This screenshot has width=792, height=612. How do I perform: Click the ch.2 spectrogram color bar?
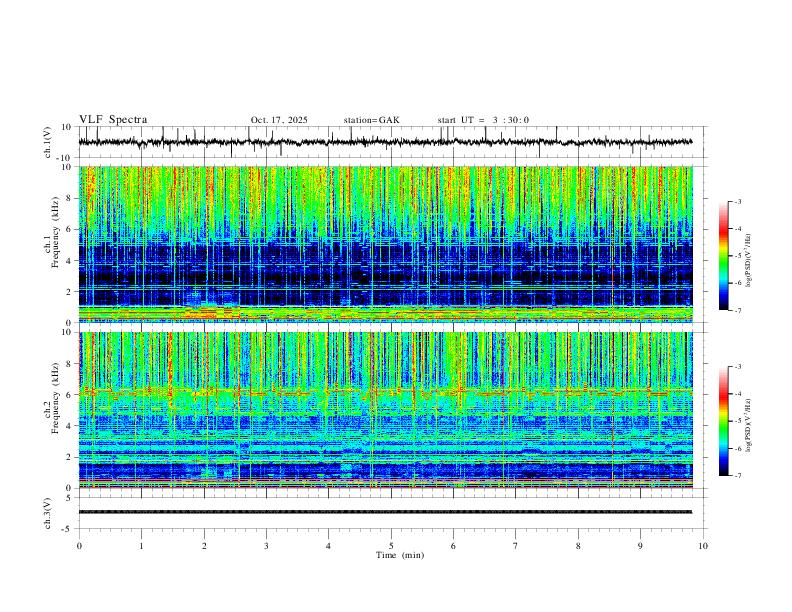click(724, 421)
